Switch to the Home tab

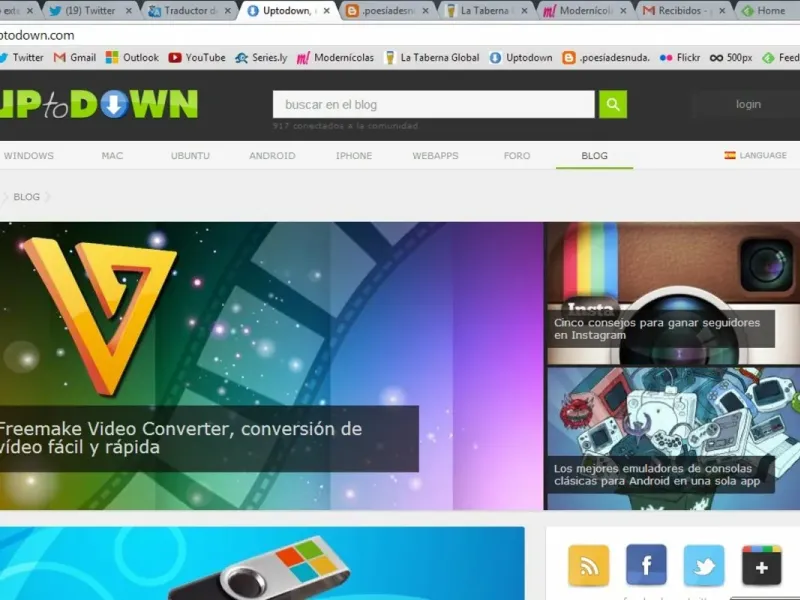click(768, 10)
